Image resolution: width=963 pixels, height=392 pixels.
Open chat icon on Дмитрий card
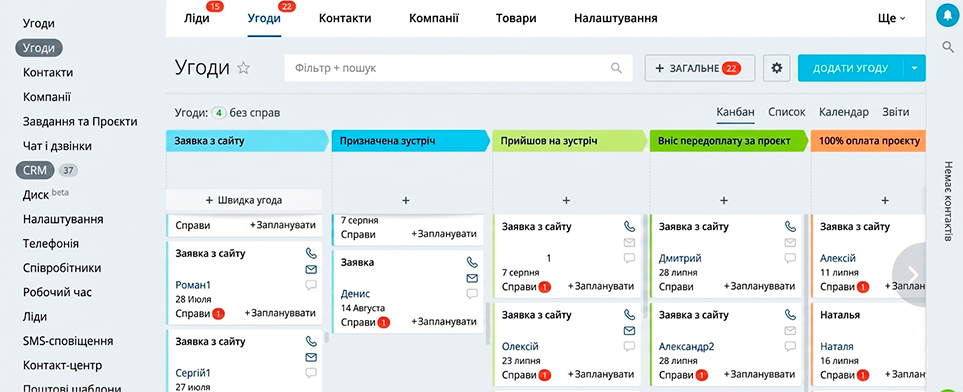[x=790, y=258]
